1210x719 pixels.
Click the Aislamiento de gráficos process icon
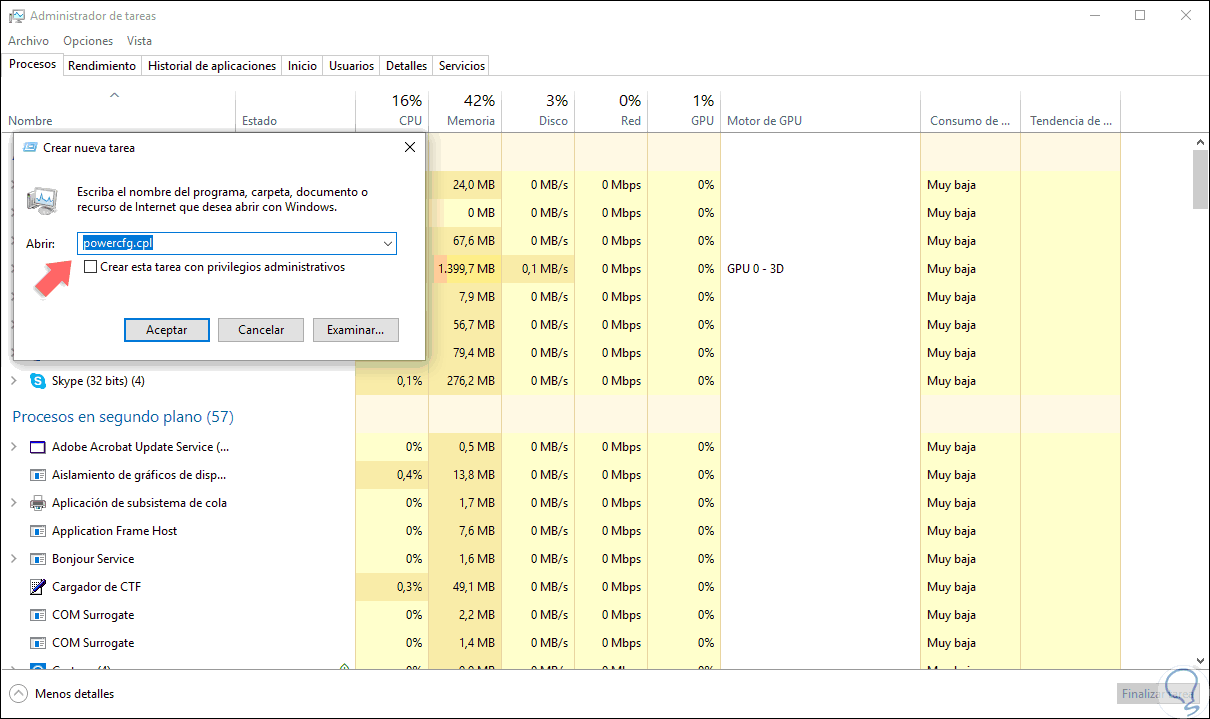pyautogui.click(x=38, y=475)
